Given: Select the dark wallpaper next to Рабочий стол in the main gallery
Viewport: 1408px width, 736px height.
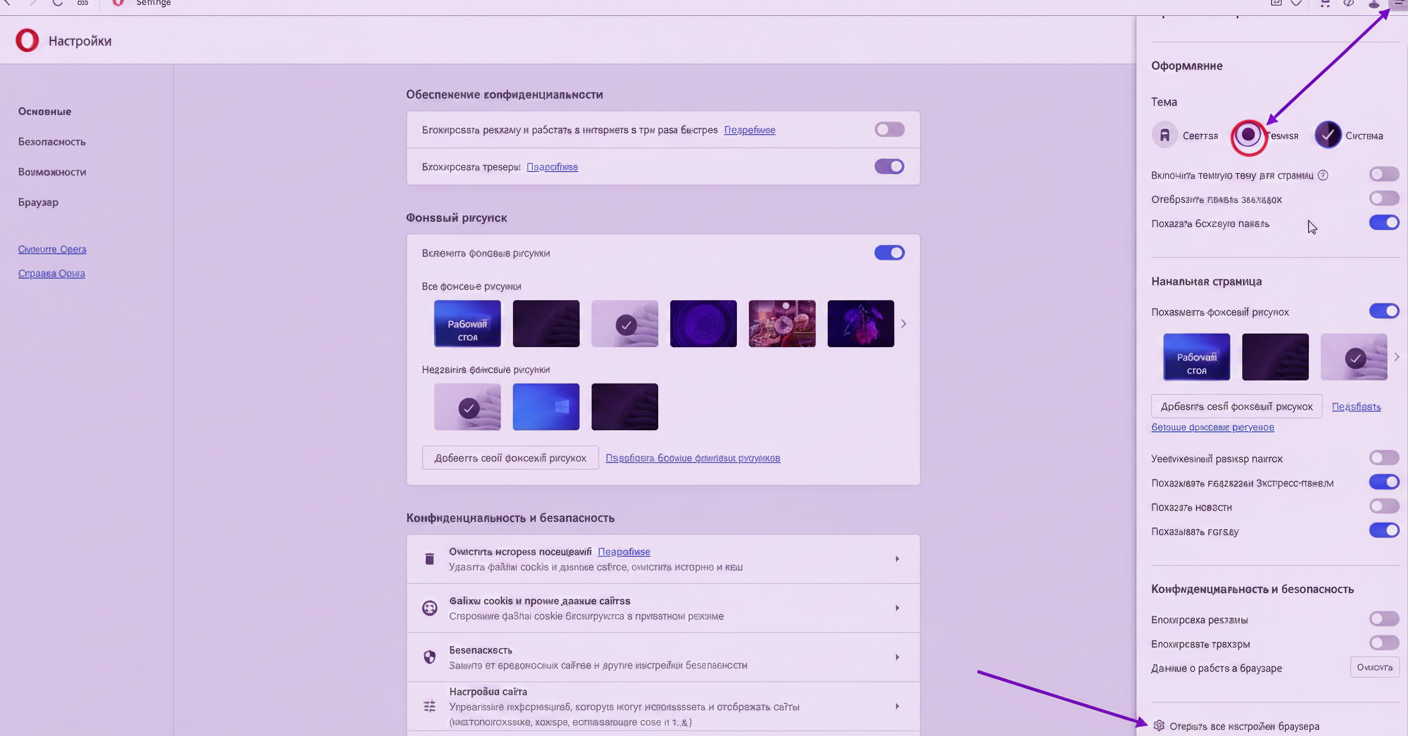Looking at the screenshot, I should coord(546,323).
